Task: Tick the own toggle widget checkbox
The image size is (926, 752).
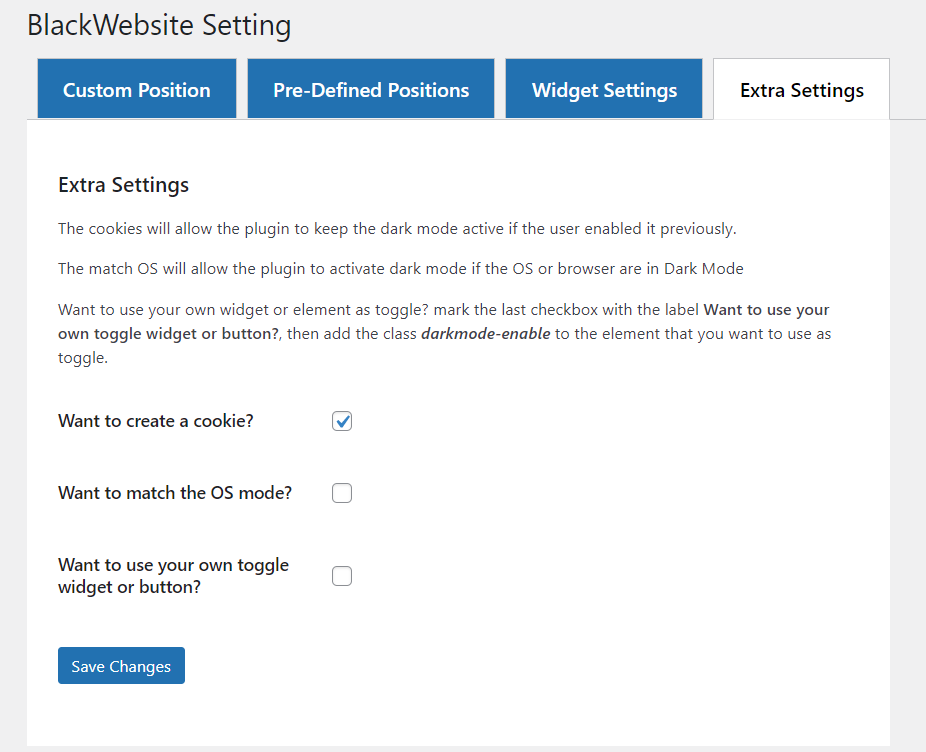Action: (x=342, y=576)
